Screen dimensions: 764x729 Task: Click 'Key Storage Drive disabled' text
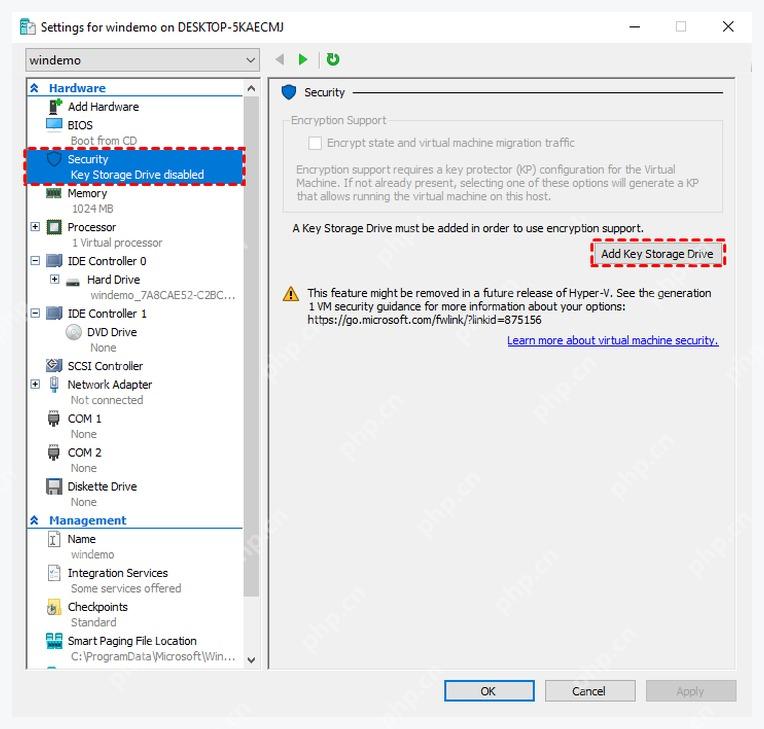[137, 174]
